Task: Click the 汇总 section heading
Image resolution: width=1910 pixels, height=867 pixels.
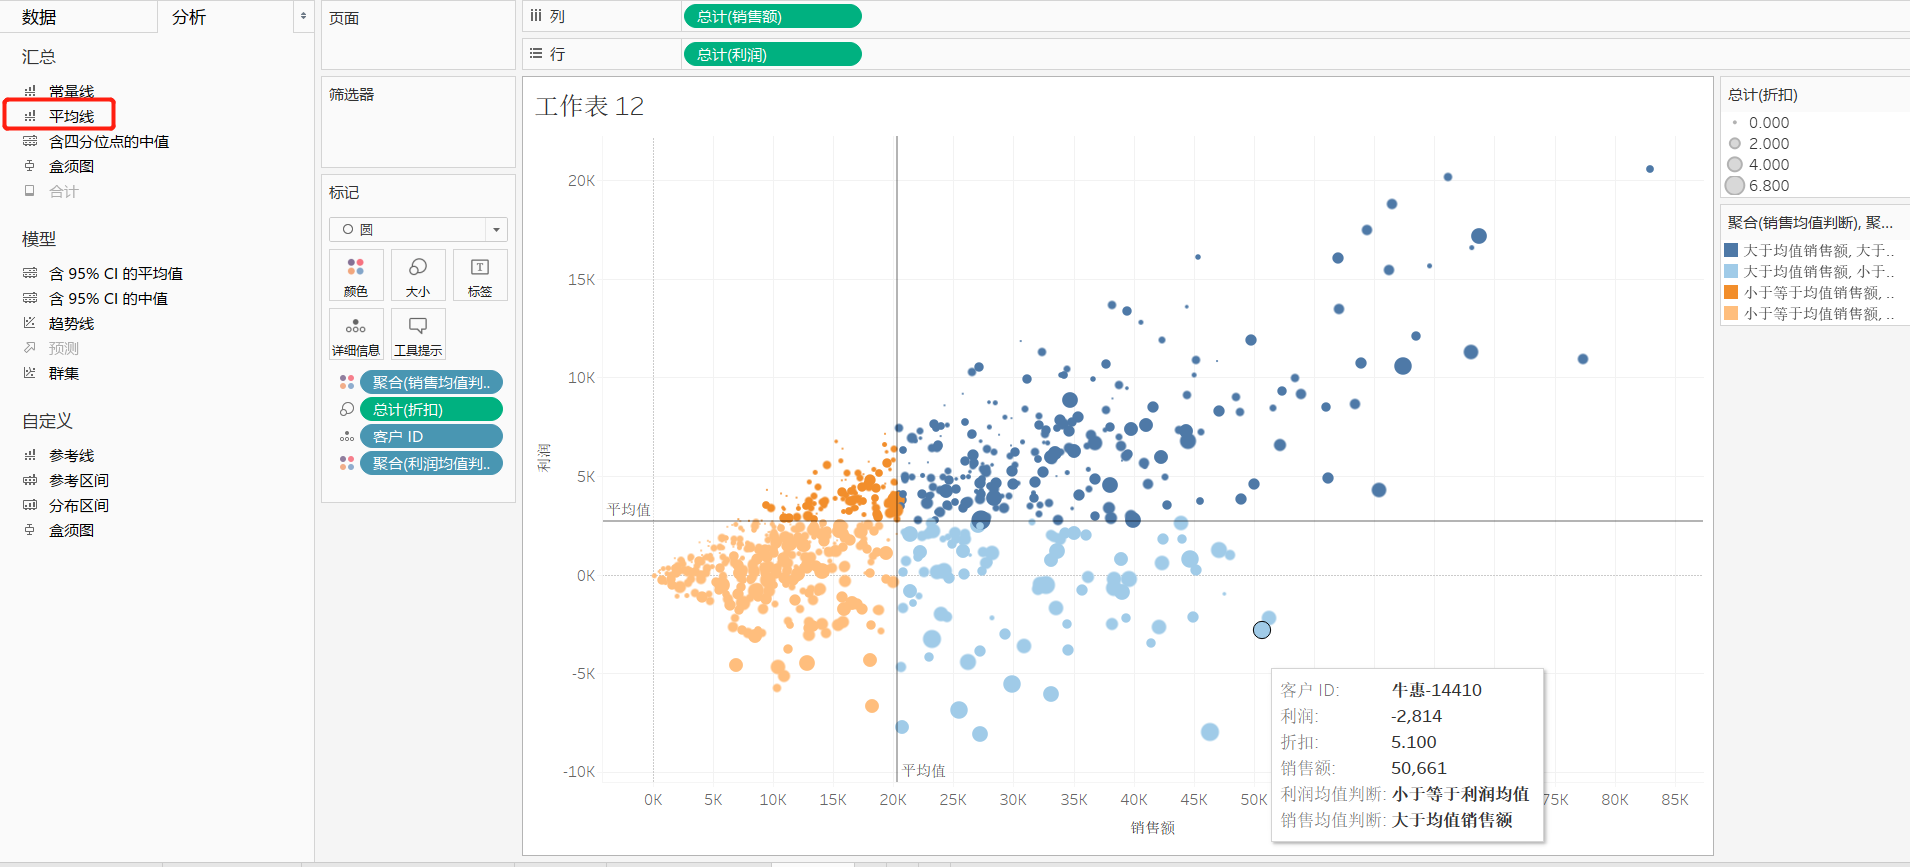Action: [x=39, y=57]
